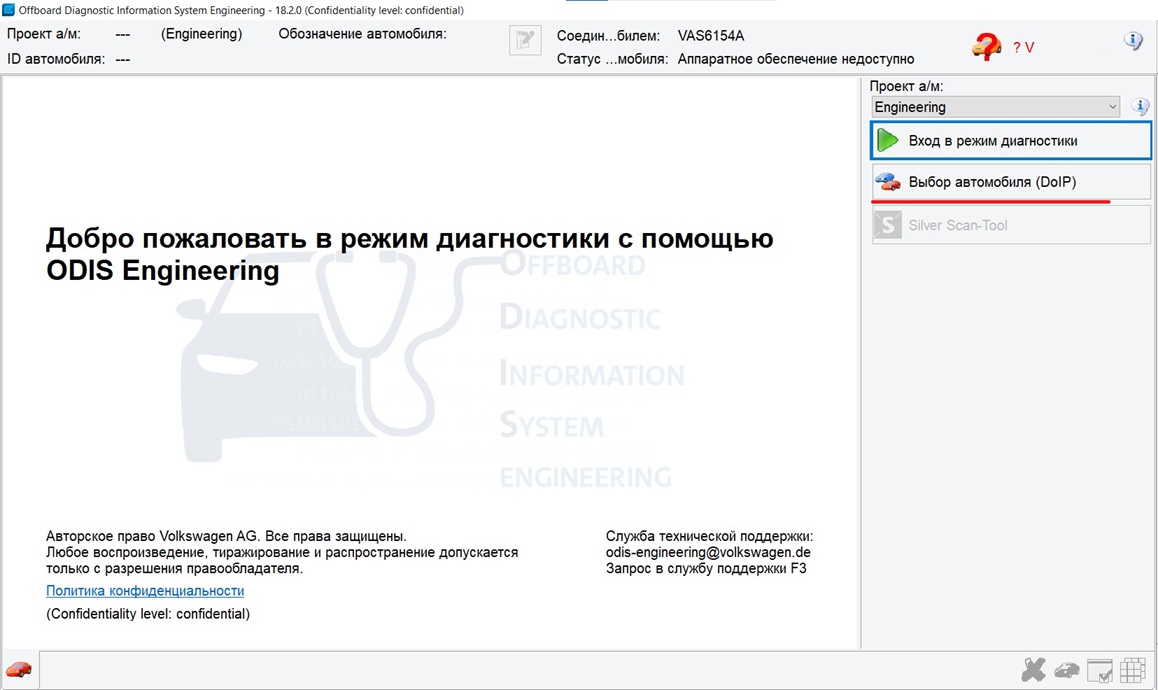The image size is (1158, 690).
Task: Click the gray crossed-tools icon in status bar
Action: (1033, 670)
